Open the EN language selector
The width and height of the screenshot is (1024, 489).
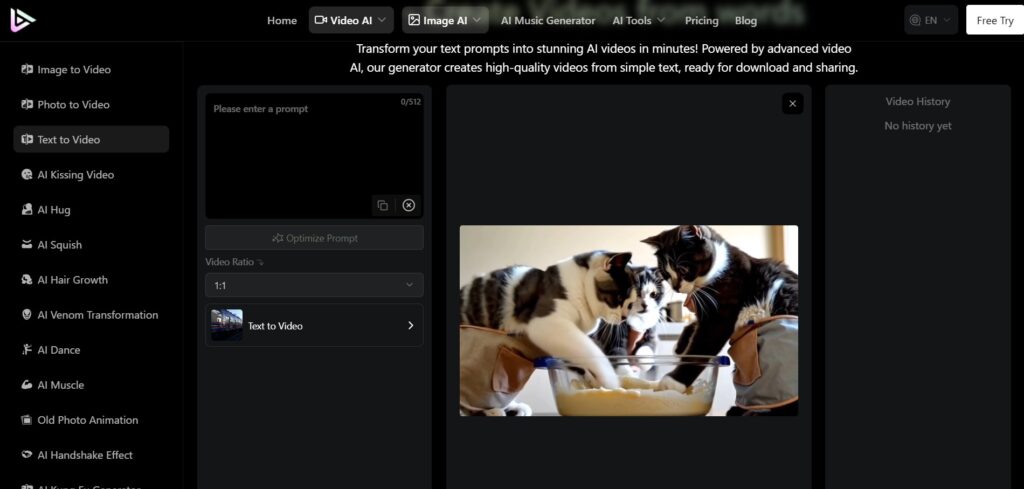click(931, 20)
